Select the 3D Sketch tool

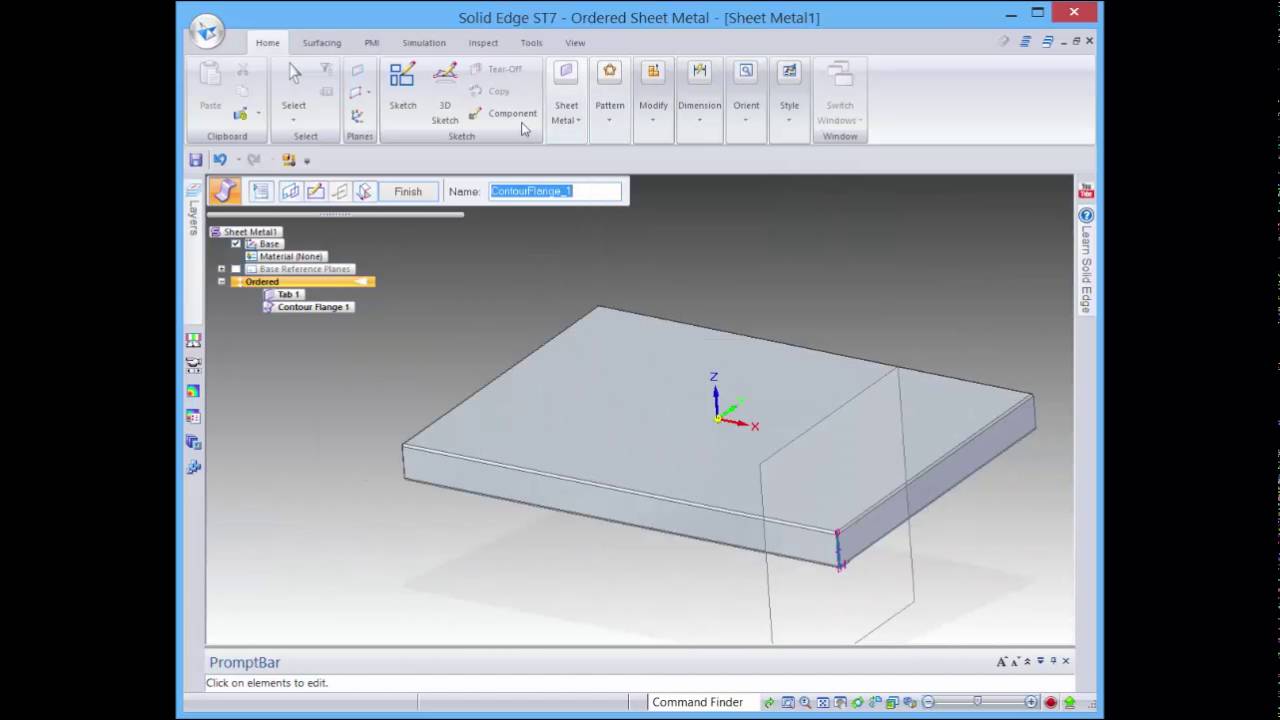[445, 93]
